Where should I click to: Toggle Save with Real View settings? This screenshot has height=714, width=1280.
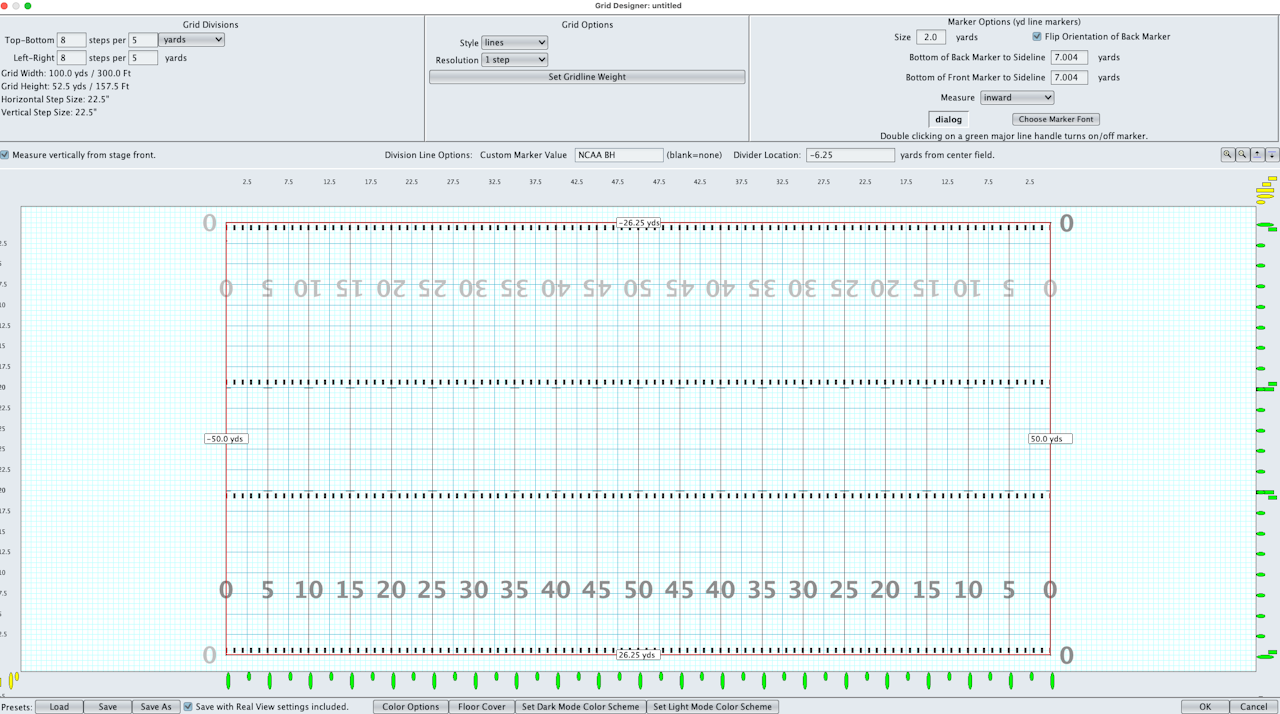[188, 707]
